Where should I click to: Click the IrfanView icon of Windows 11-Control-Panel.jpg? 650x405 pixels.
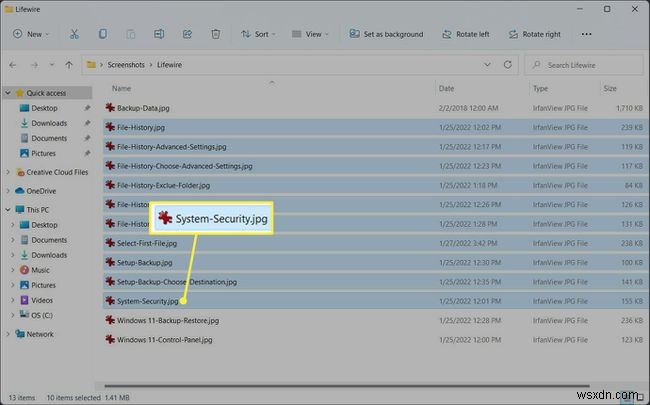(110, 340)
